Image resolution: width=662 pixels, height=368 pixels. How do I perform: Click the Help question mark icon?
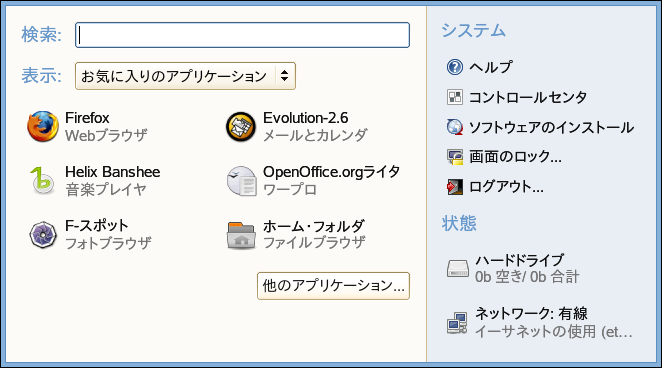pos(455,67)
